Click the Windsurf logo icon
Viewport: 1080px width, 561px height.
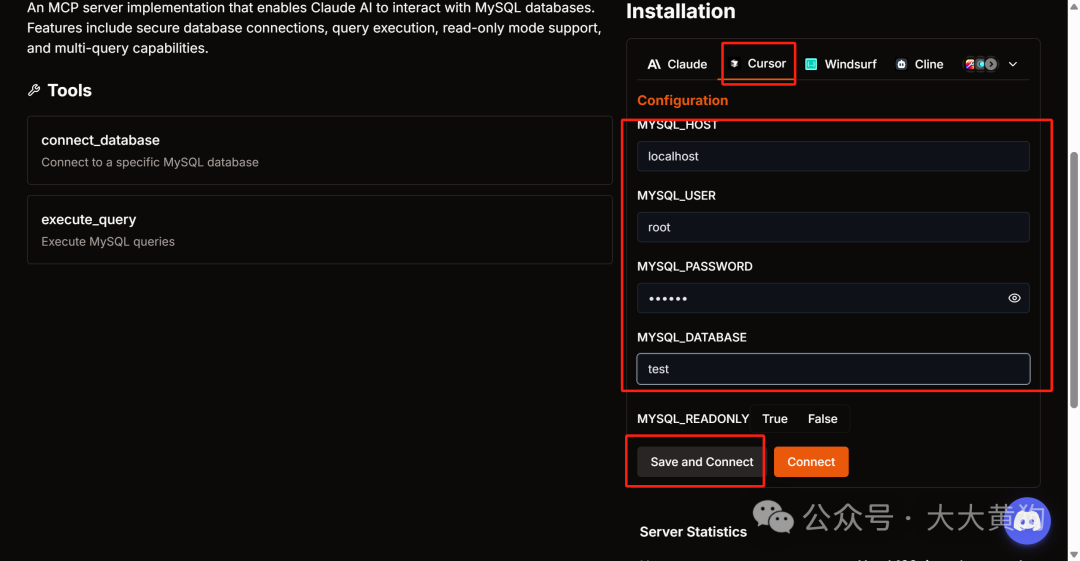pyautogui.click(x=811, y=64)
